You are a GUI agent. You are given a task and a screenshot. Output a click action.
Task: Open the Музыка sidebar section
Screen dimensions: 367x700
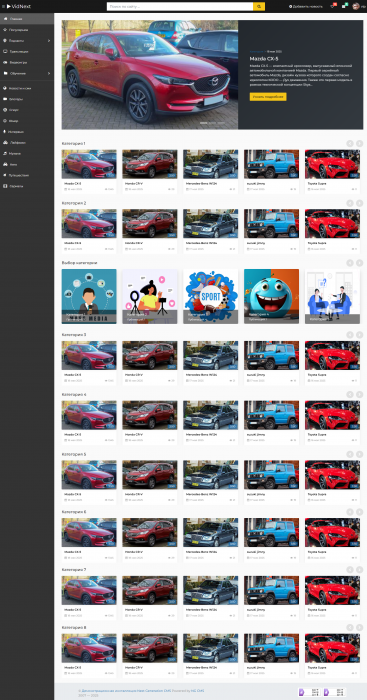[x=27, y=153]
